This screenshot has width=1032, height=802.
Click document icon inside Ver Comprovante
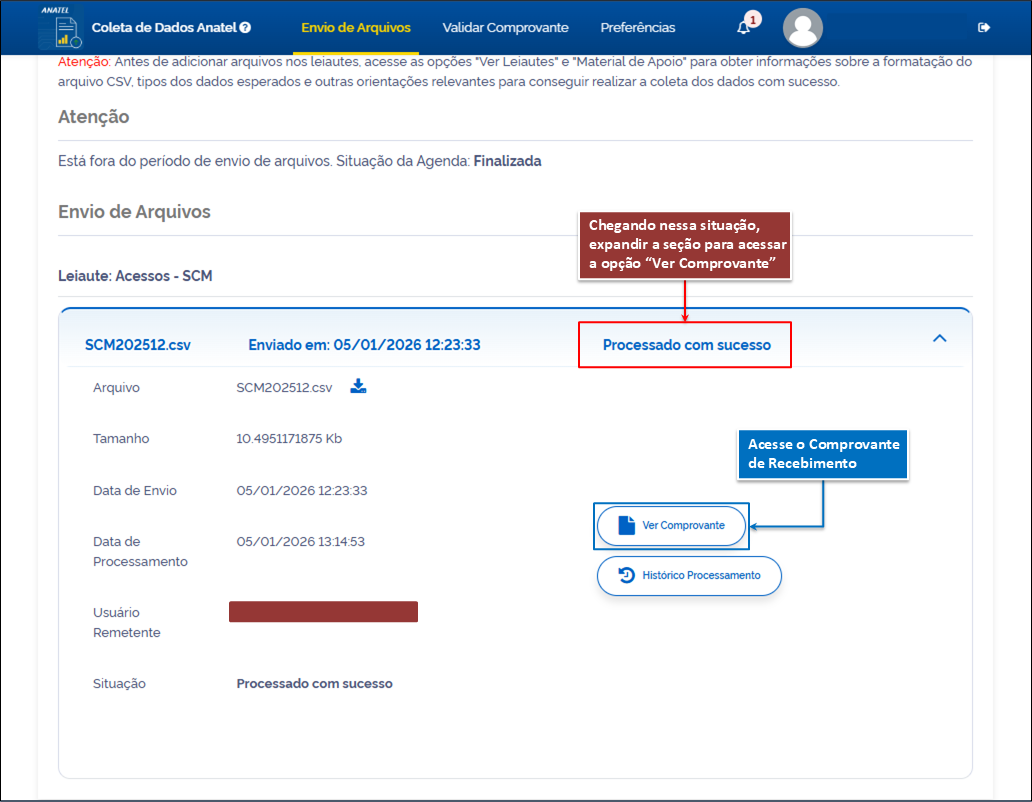[626, 525]
